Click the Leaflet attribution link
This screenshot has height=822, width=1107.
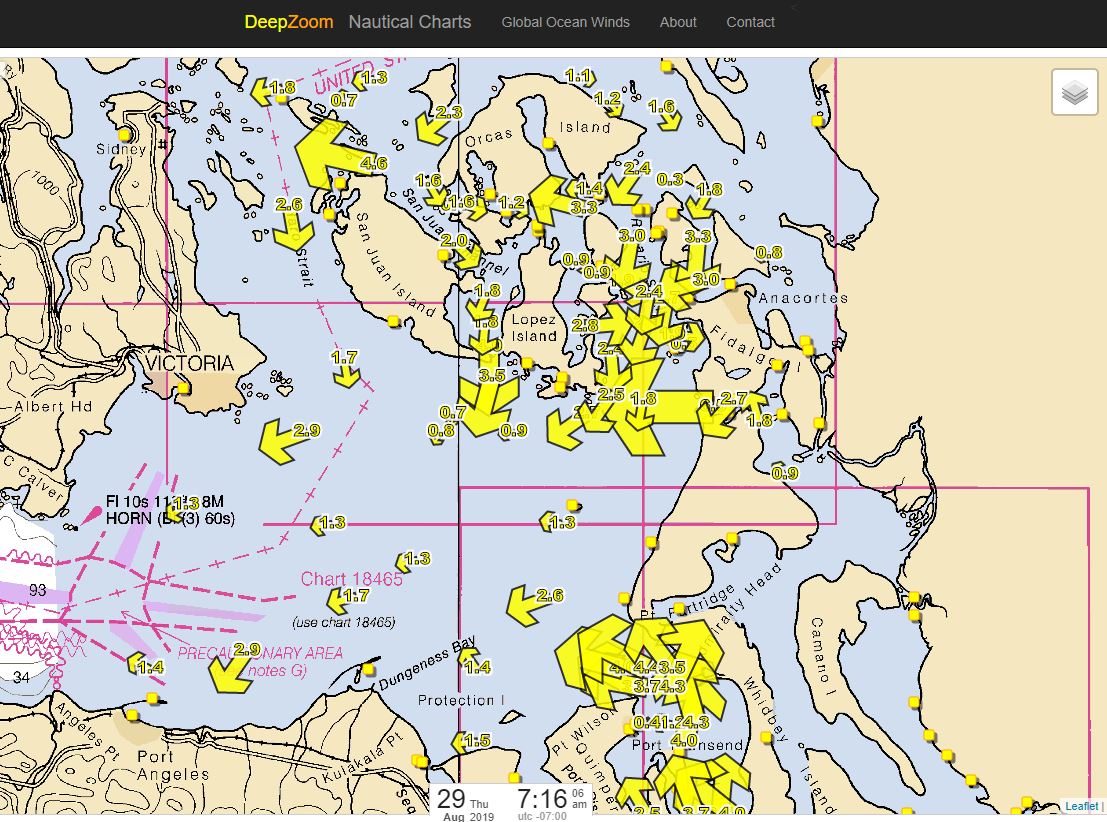coord(1081,805)
